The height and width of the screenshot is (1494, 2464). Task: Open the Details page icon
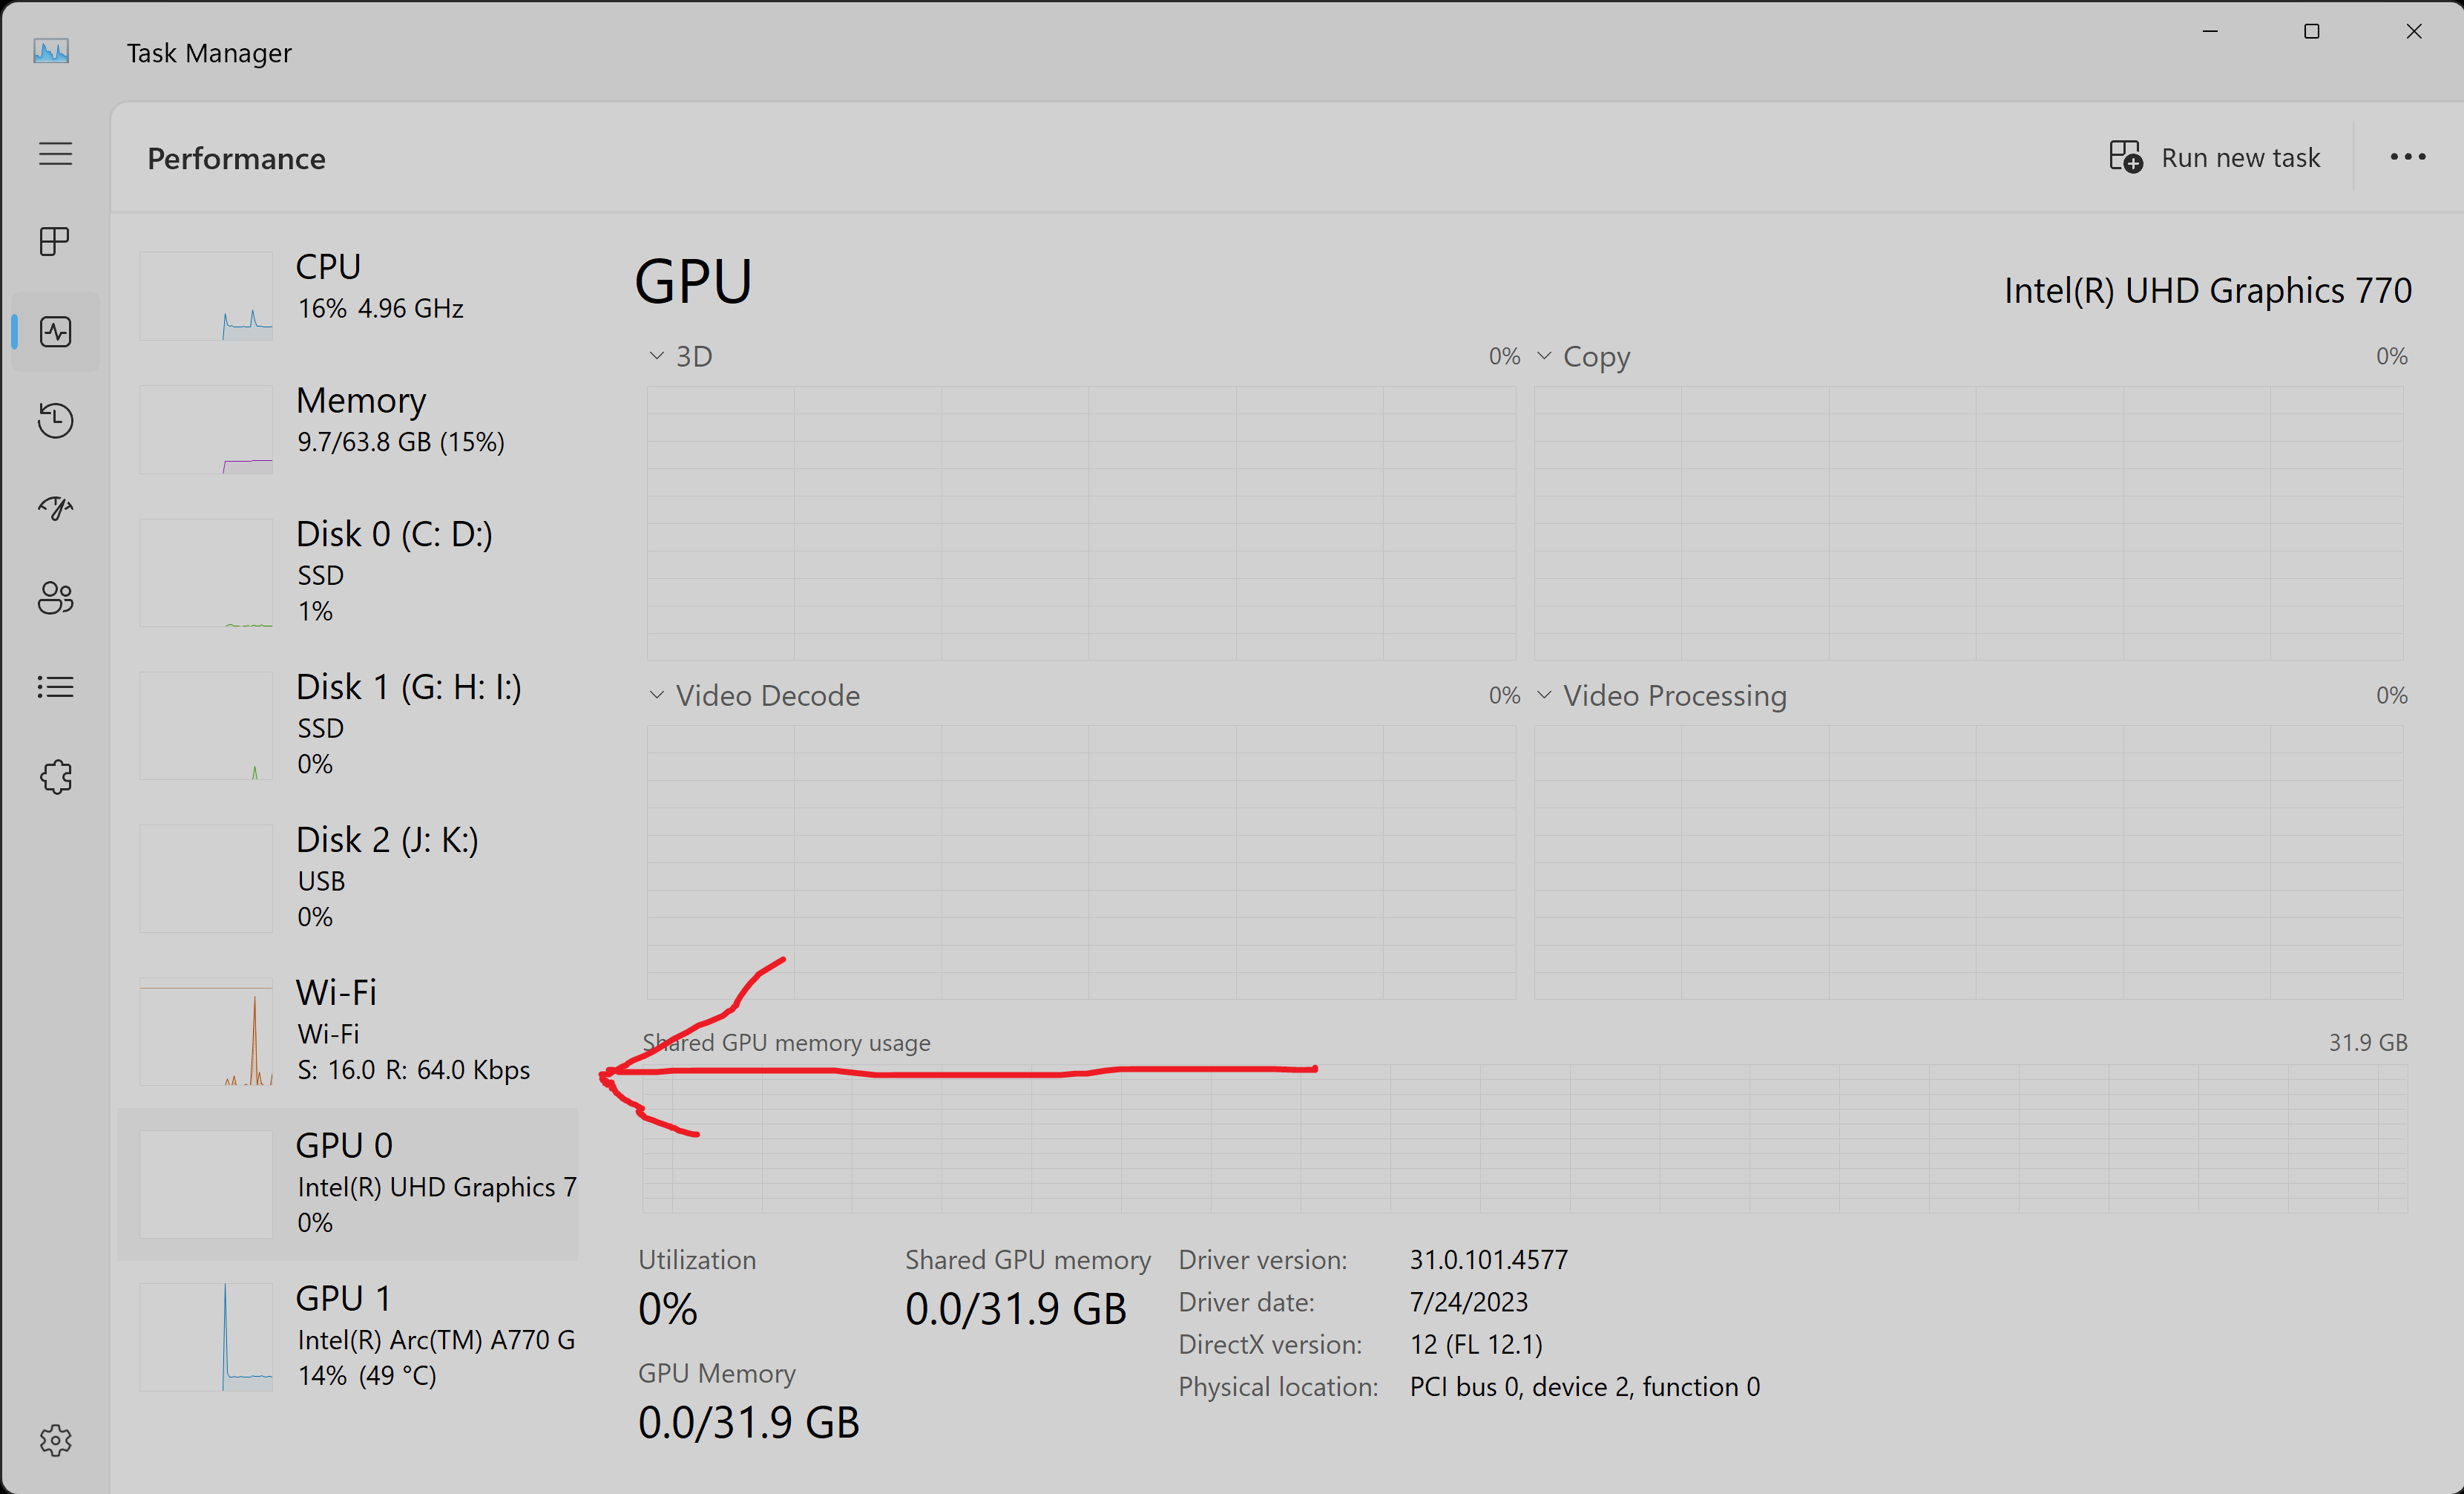click(x=55, y=687)
